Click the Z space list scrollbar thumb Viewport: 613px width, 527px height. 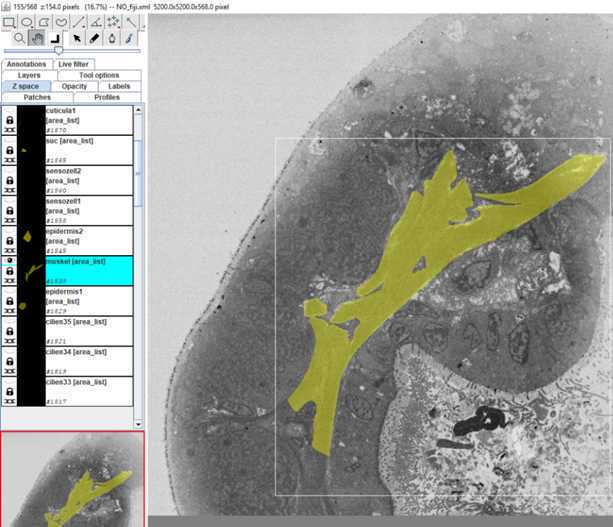tap(138, 173)
